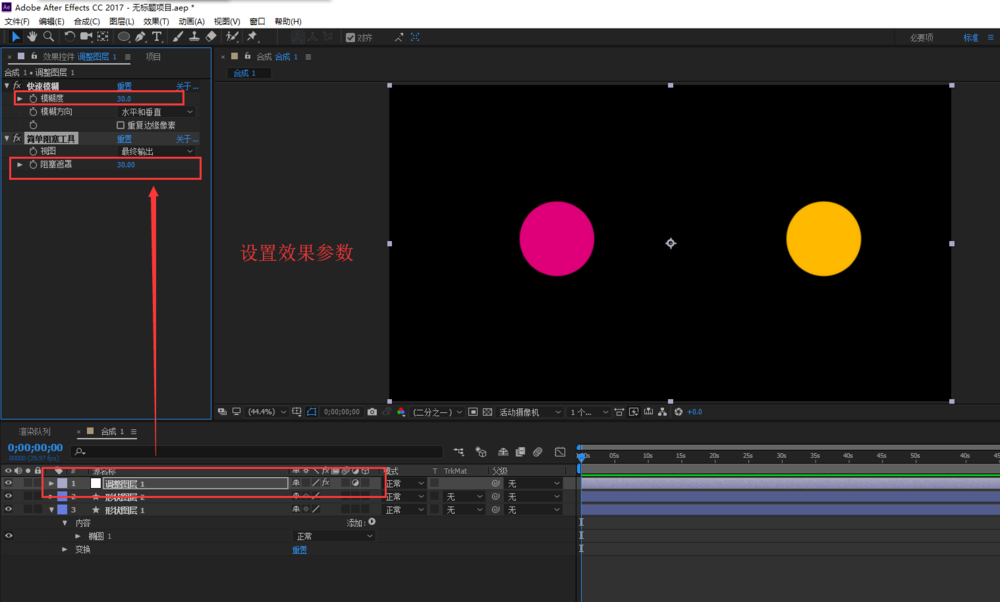
Task: Click layer name field 调整图层 1
Action: pyautogui.click(x=195, y=483)
